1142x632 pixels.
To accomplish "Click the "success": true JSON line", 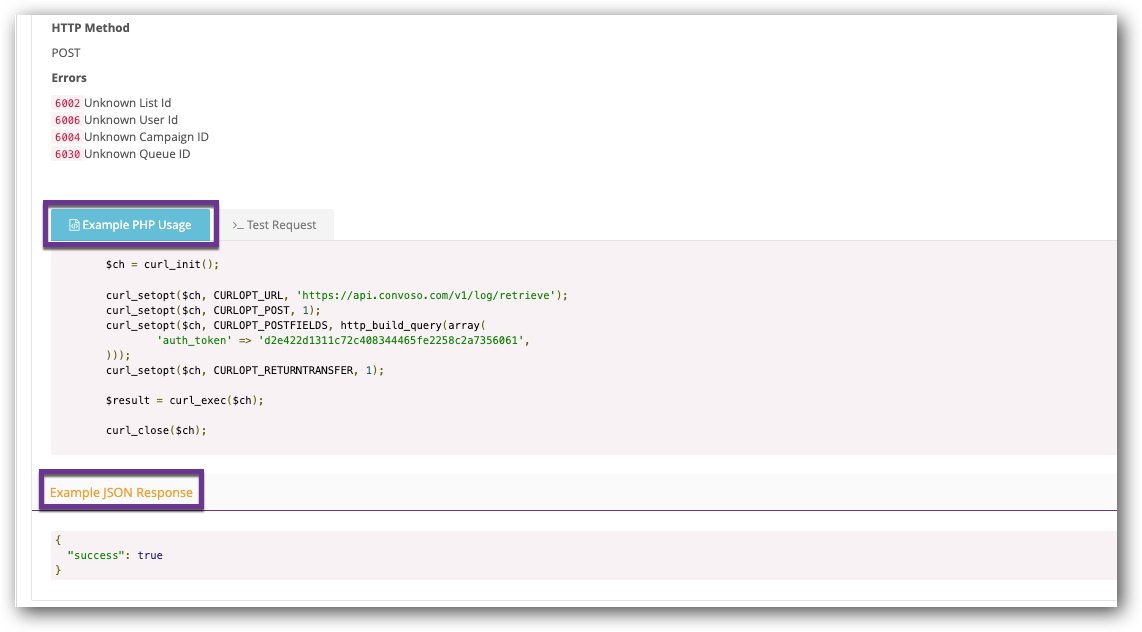I will click(115, 555).
